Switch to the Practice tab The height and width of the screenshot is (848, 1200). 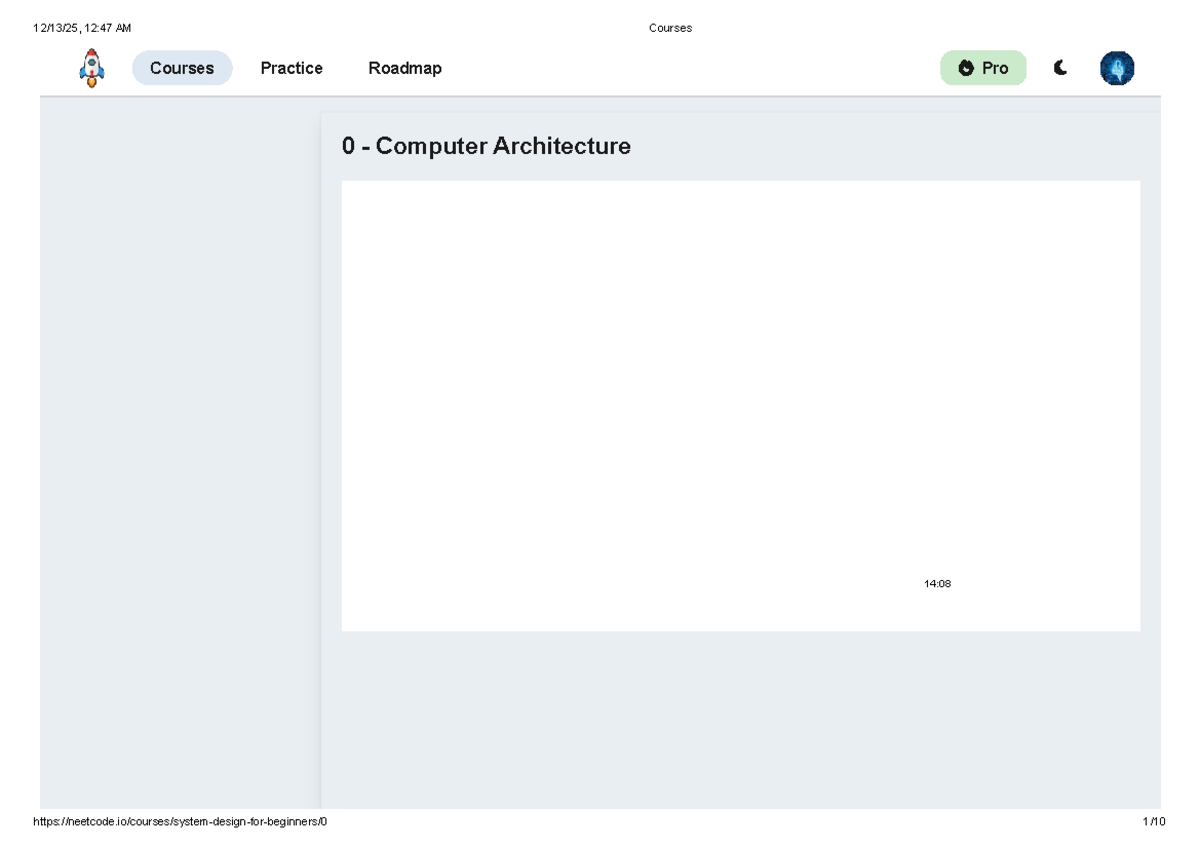[x=291, y=67]
